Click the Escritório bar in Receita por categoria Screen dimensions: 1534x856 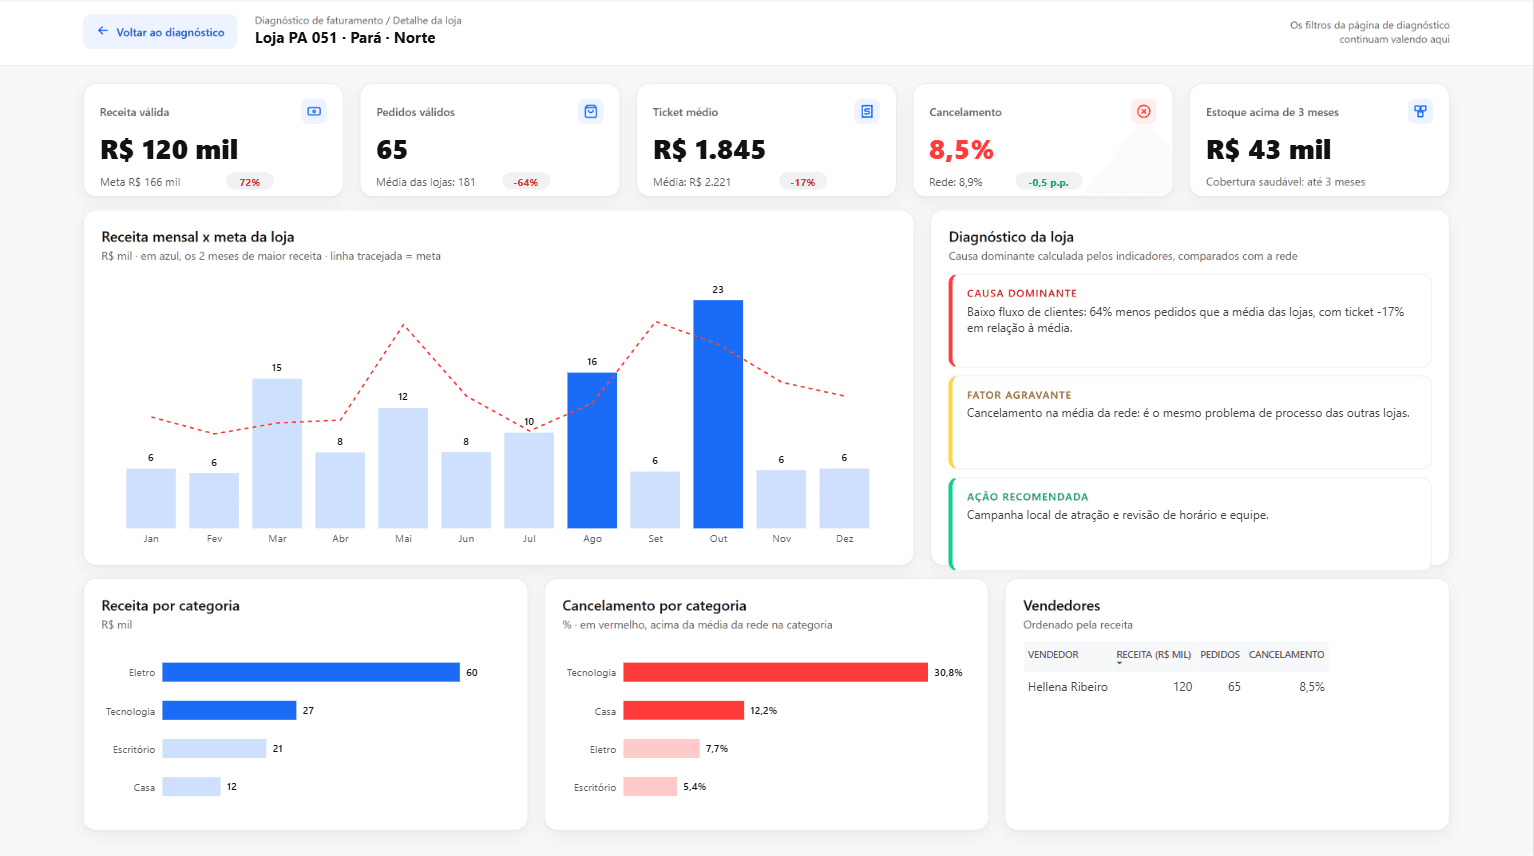214,749
